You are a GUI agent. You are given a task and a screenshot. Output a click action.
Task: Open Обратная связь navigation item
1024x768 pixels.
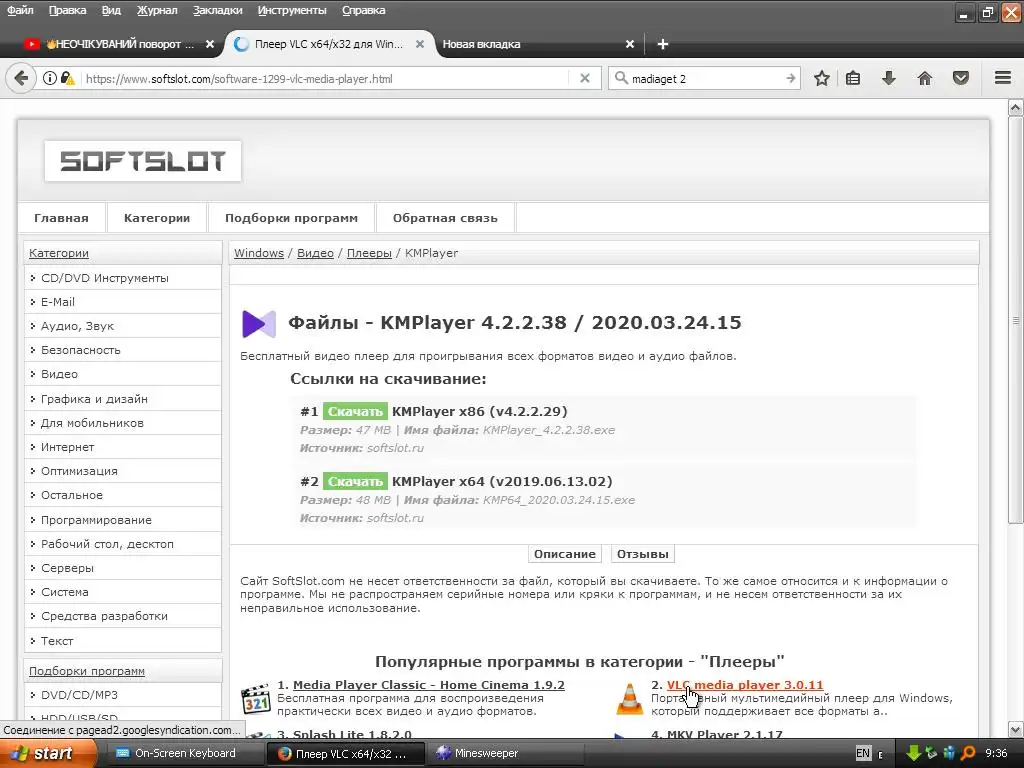[445, 218]
